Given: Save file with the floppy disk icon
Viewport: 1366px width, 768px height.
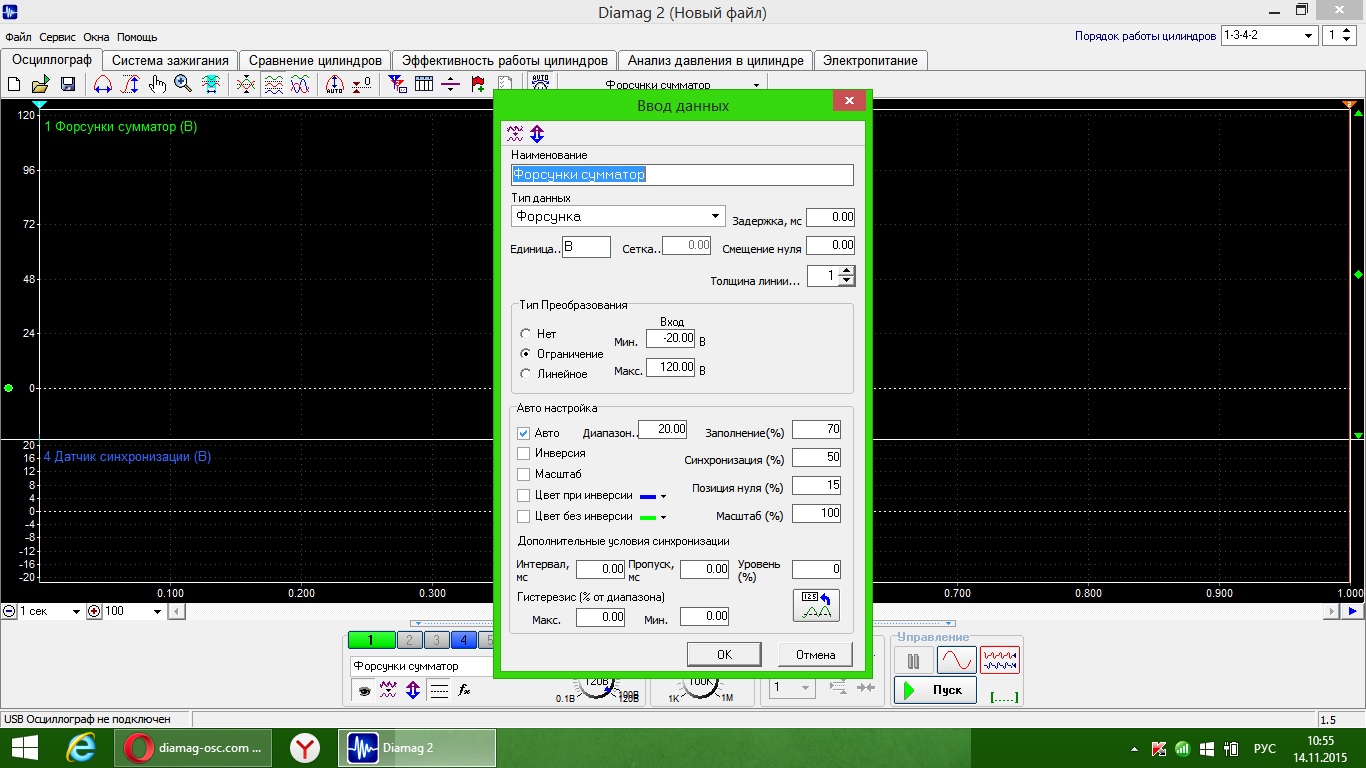Looking at the screenshot, I should click(68, 85).
